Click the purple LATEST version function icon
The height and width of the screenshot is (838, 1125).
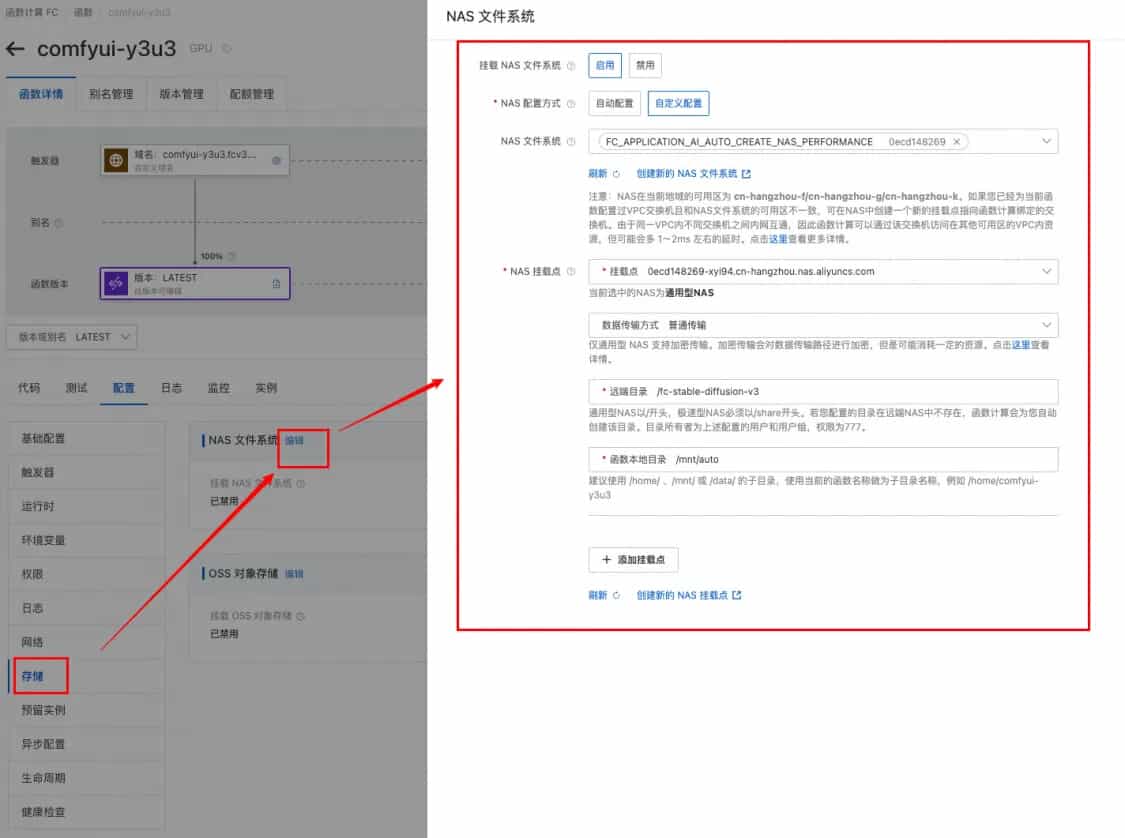tap(117, 283)
